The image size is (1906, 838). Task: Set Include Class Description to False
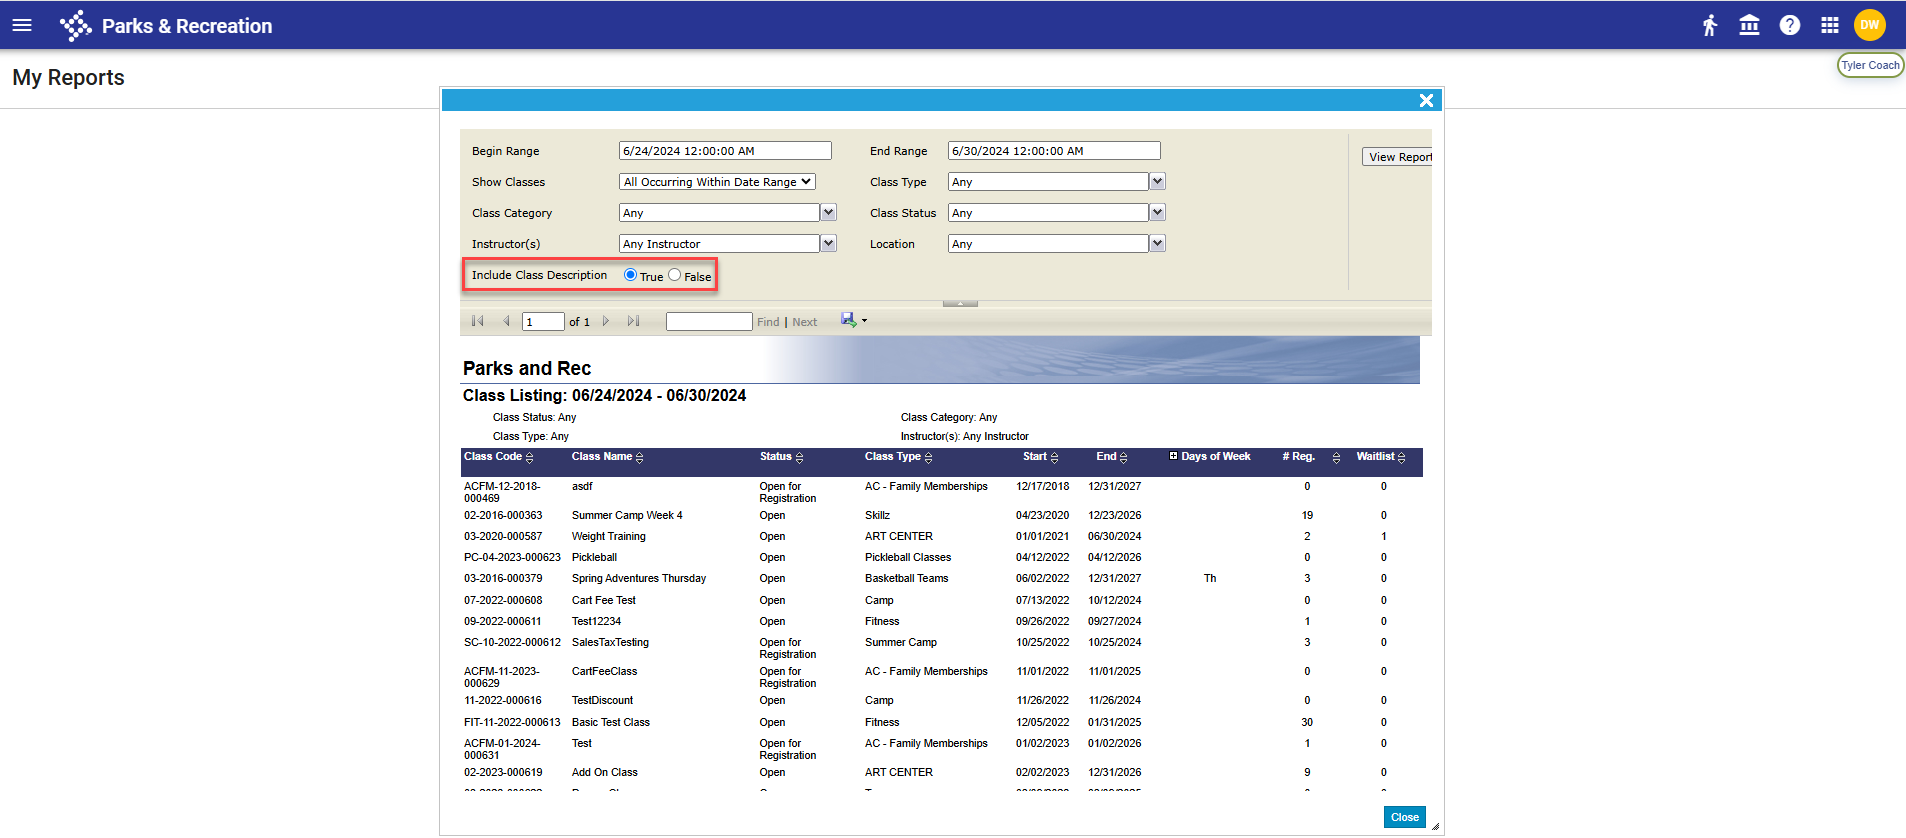tap(675, 275)
